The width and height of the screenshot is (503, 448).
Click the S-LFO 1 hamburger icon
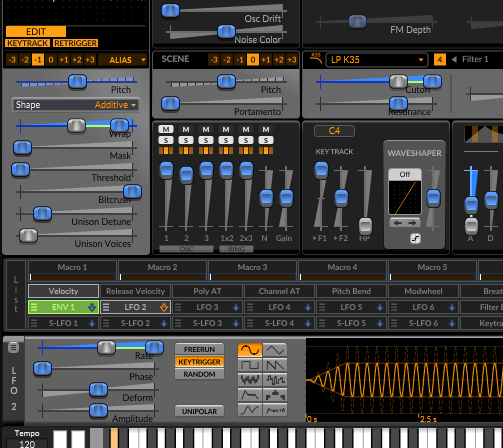click(34, 323)
